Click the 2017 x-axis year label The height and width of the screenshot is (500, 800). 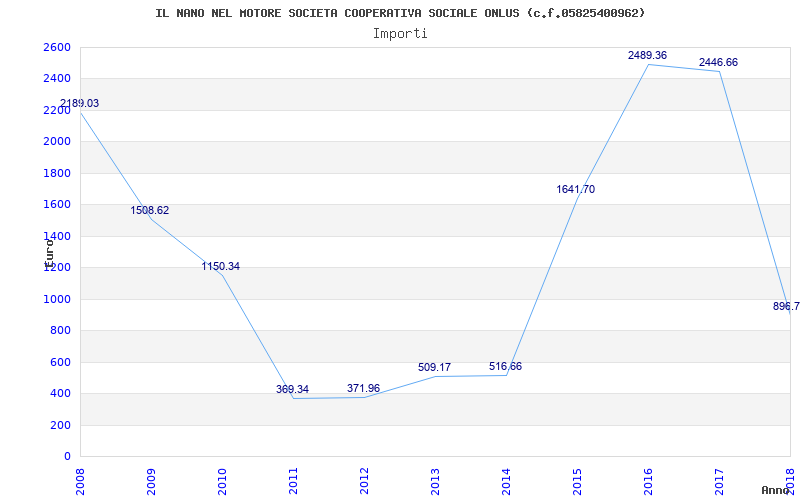pos(719,480)
